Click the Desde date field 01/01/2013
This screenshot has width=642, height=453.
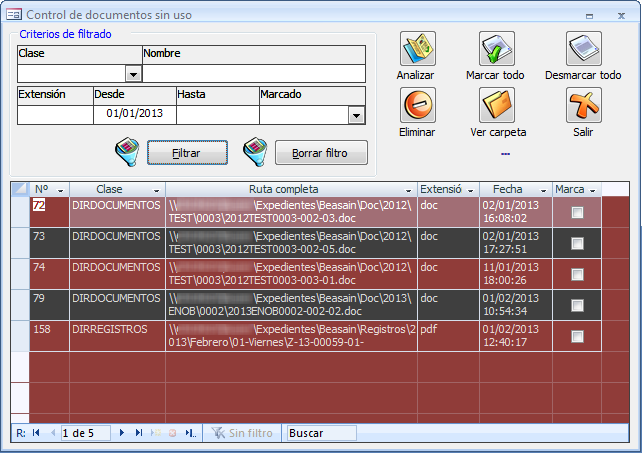point(135,115)
